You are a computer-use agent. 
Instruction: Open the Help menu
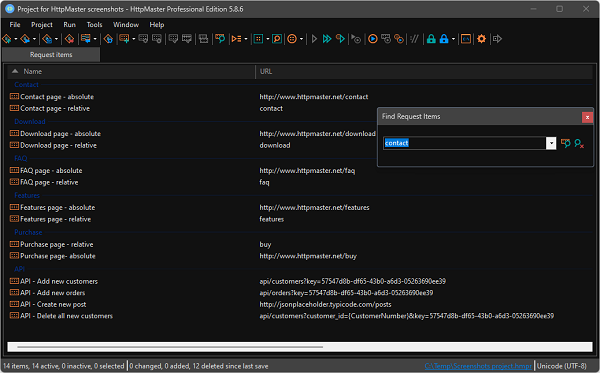(157, 25)
